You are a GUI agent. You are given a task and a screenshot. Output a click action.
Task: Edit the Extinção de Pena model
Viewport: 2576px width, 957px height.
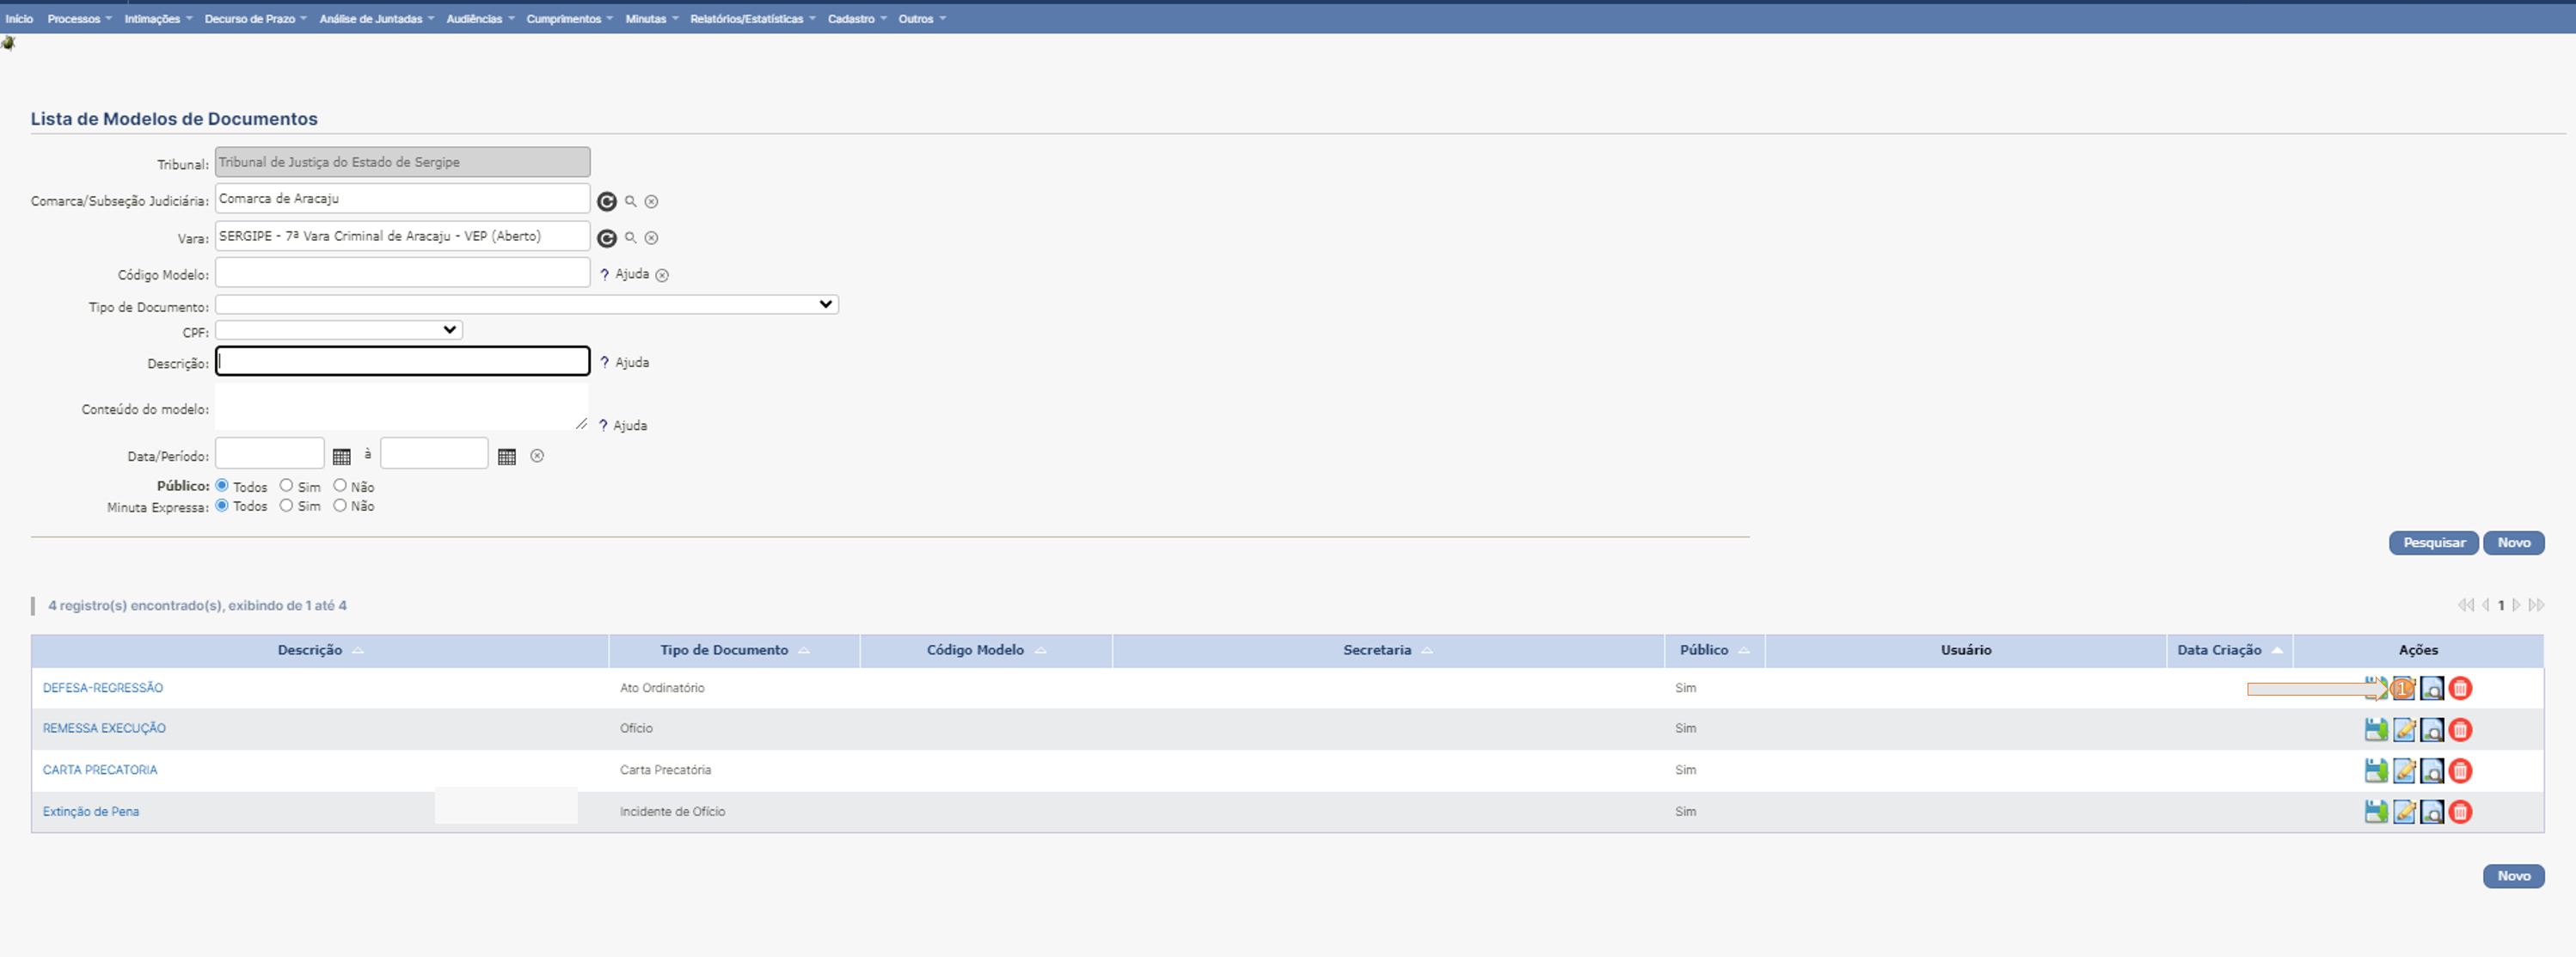(x=2404, y=812)
